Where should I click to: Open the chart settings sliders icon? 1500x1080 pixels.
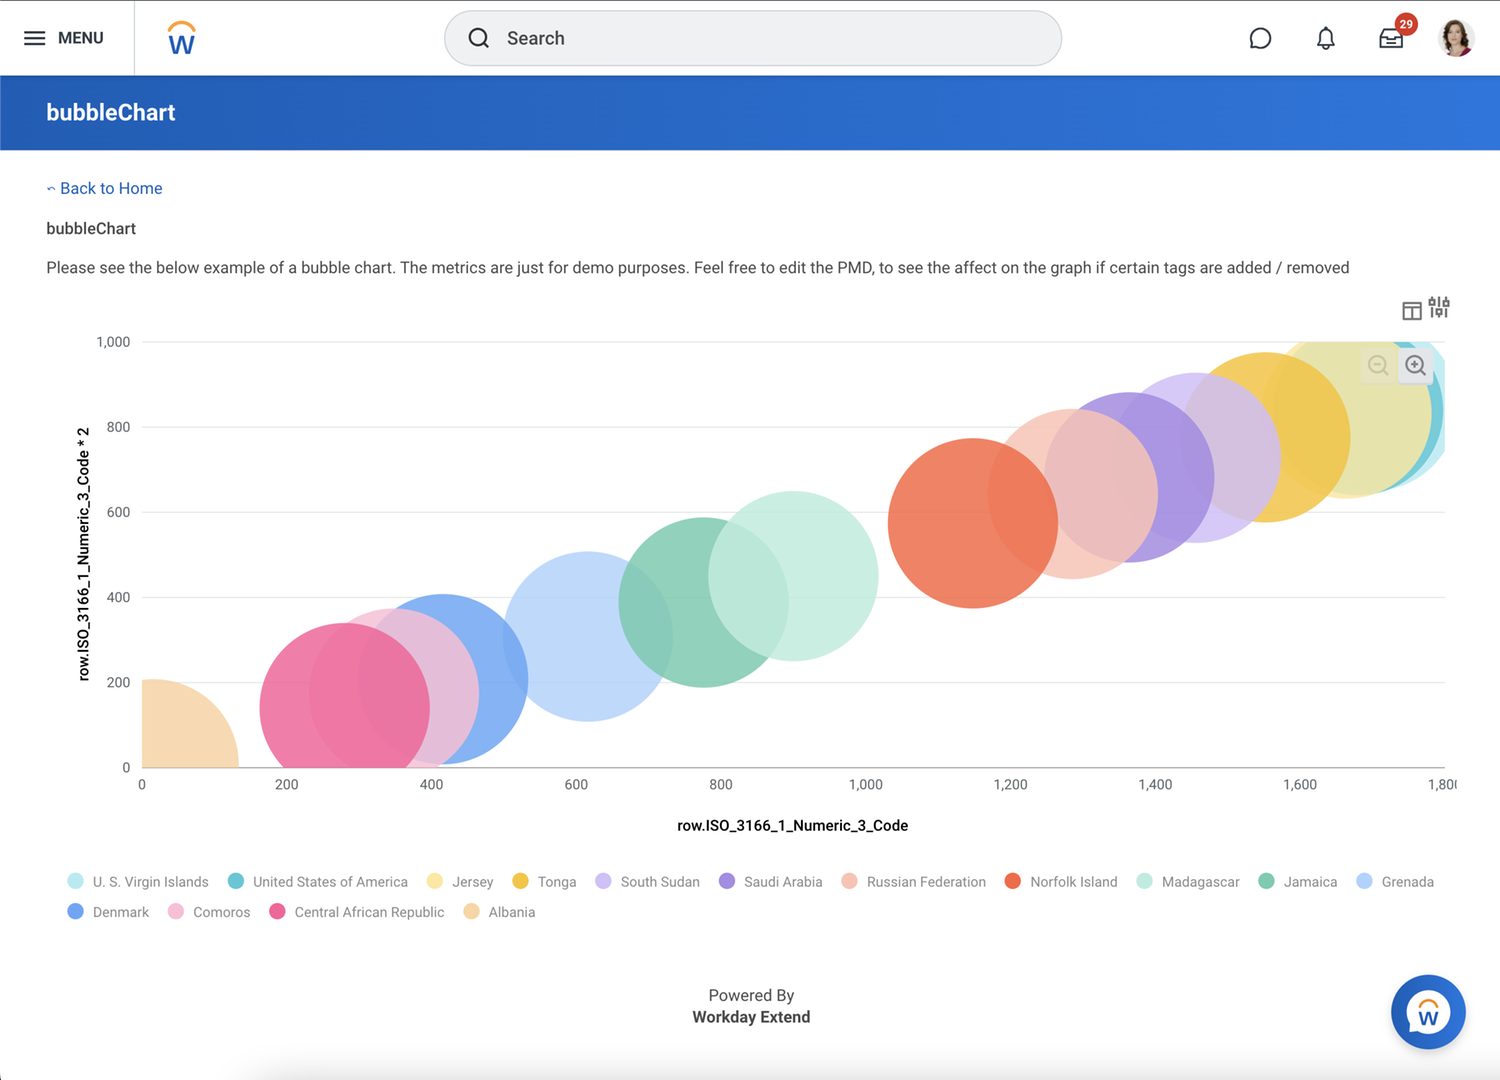[1438, 309]
